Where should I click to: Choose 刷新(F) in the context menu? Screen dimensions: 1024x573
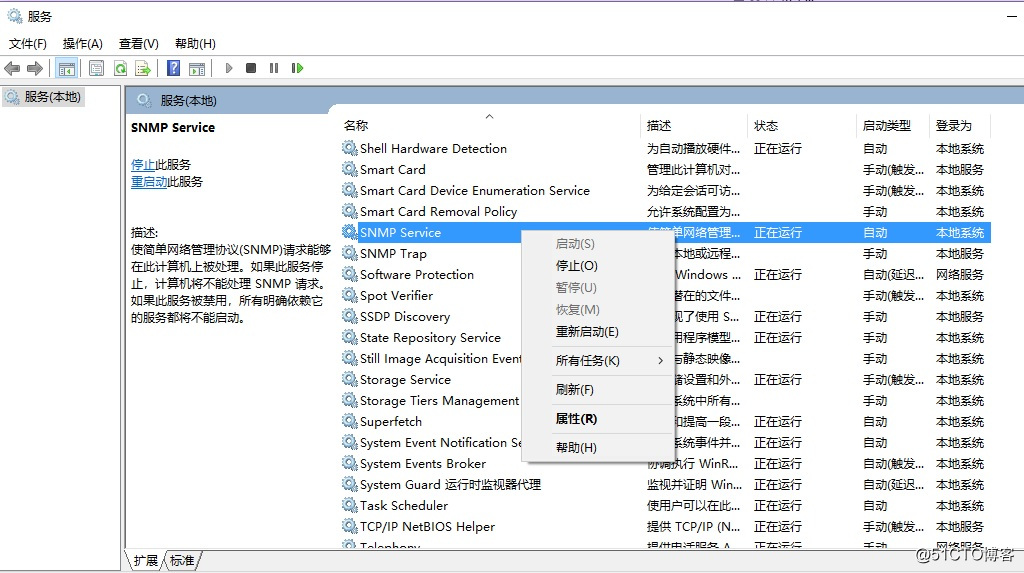click(598, 389)
